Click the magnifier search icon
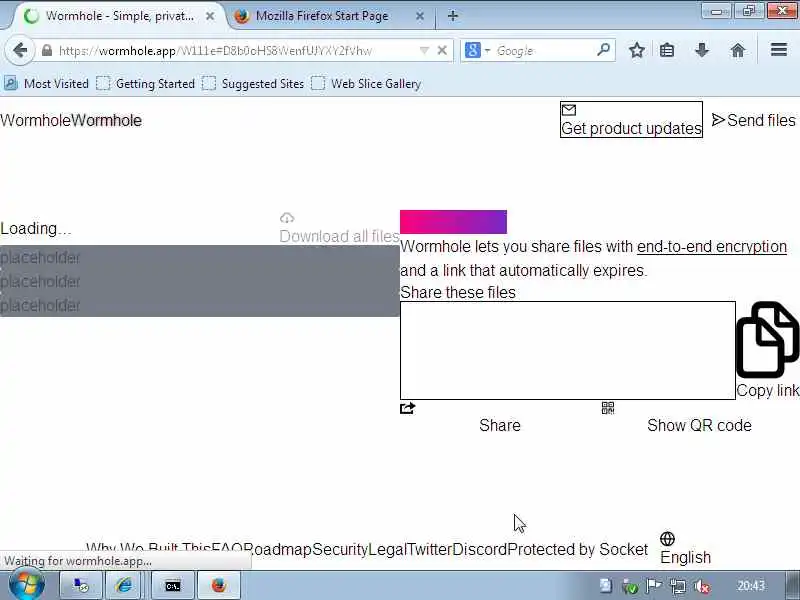Viewport: 800px width, 600px height. coord(603,49)
